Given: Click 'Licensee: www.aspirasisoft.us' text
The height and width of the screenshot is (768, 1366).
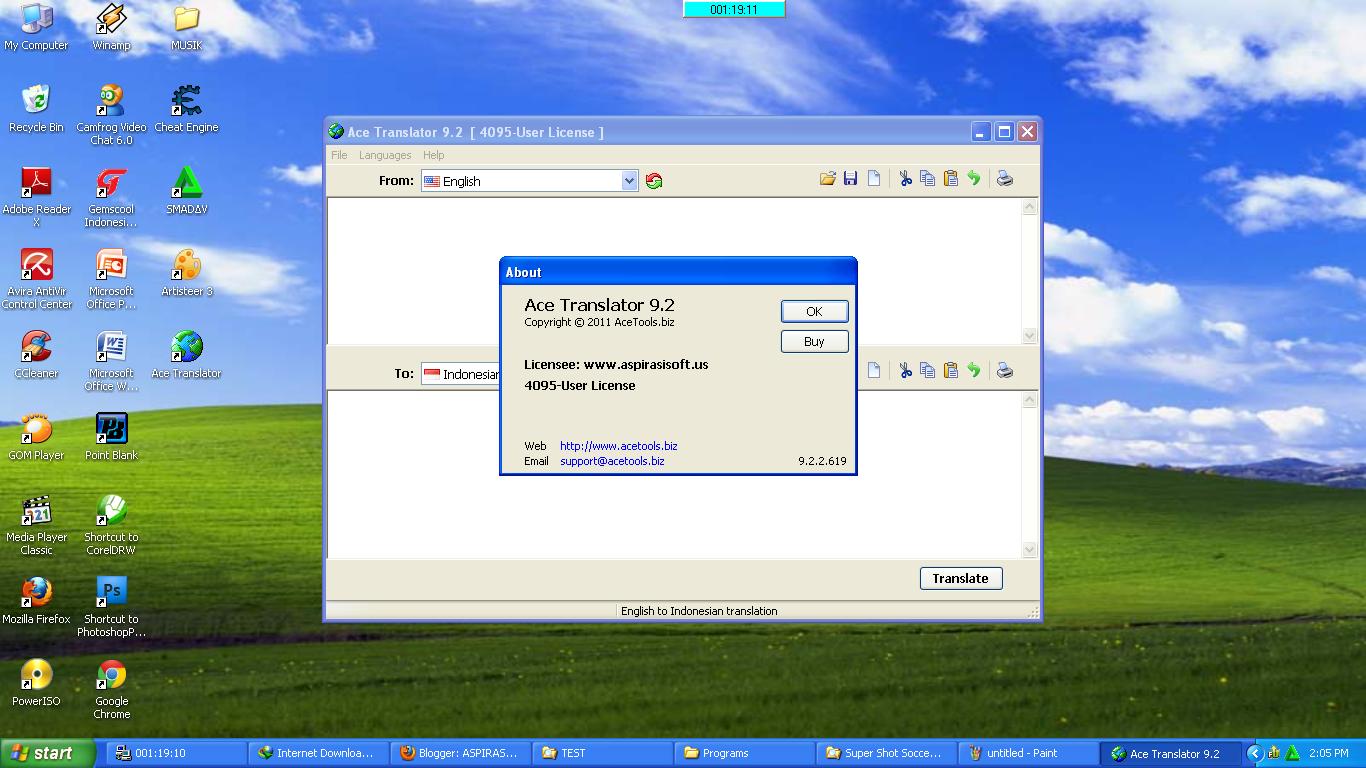Looking at the screenshot, I should coord(616,364).
